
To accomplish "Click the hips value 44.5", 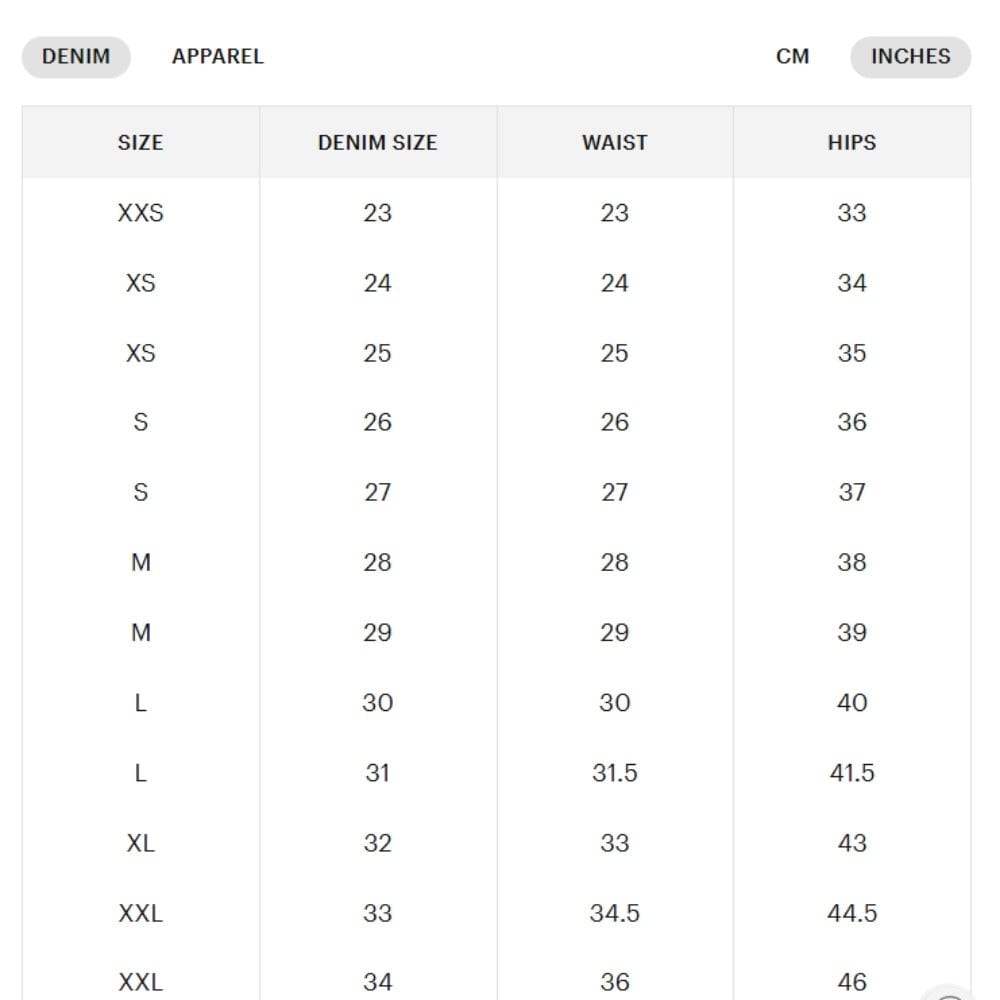I will point(851,913).
